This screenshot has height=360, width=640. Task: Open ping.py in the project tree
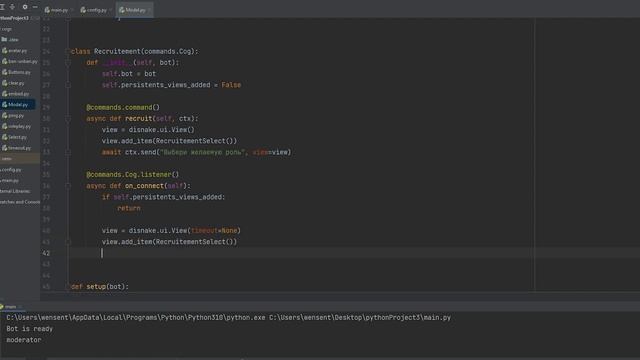coord(13,116)
